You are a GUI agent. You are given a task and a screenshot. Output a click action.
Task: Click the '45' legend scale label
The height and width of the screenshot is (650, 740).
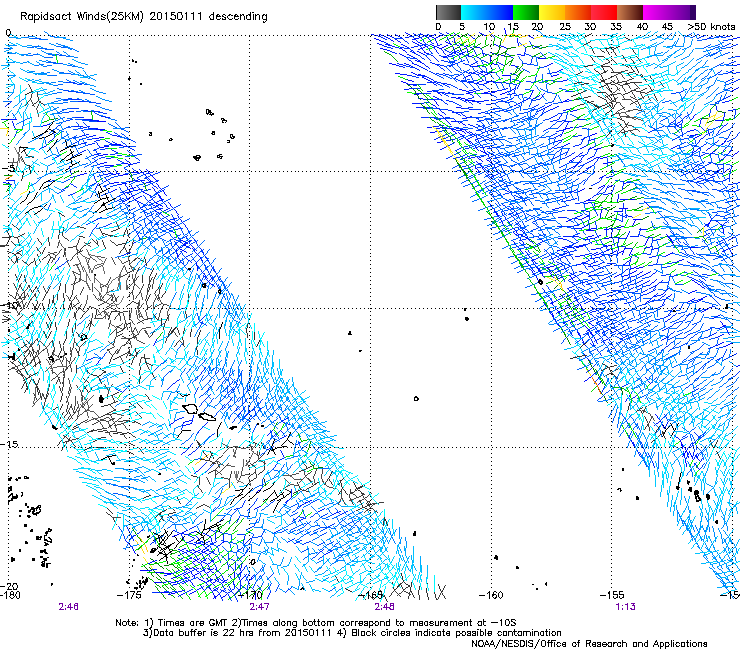point(667,27)
